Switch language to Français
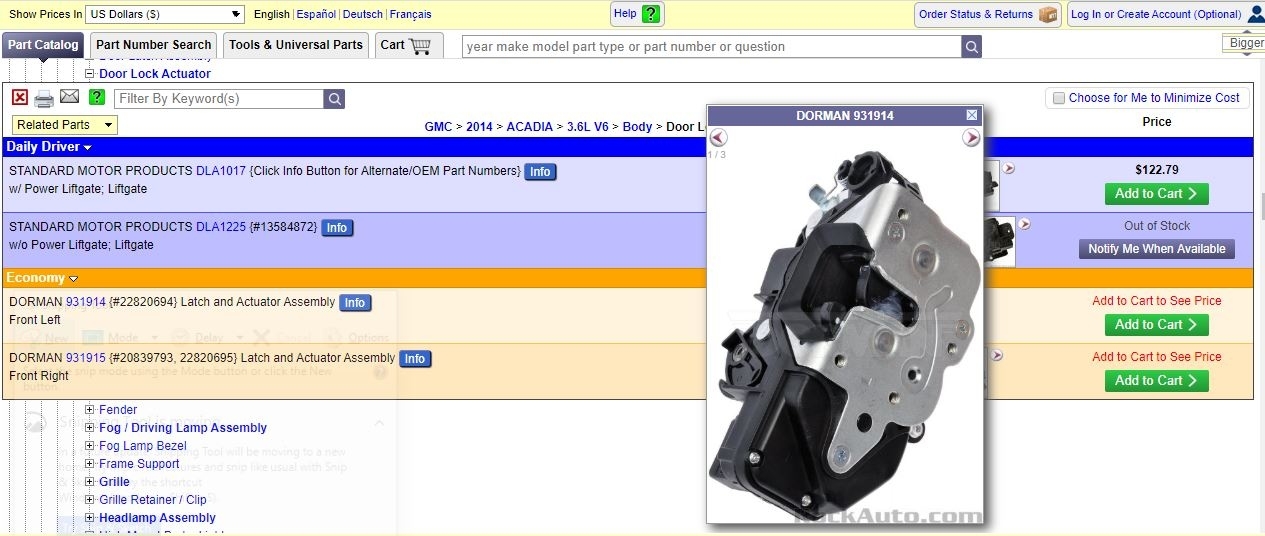The image size is (1265, 536). (410, 14)
